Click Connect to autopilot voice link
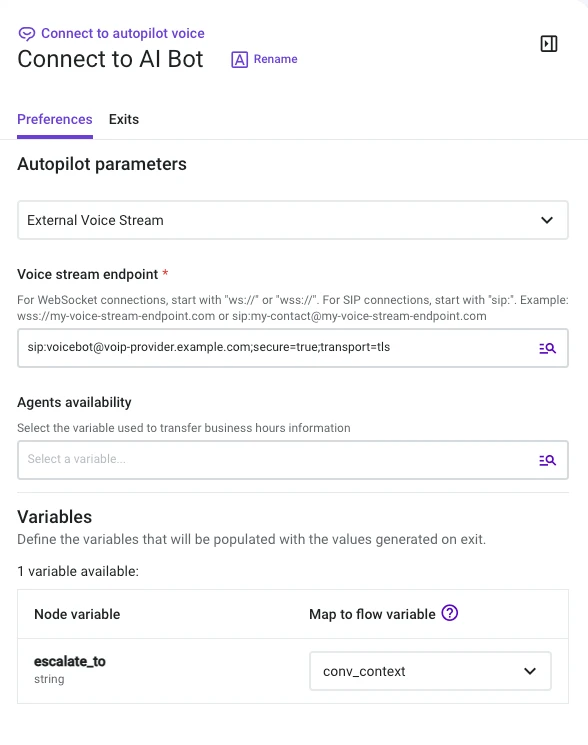Screen dimensions: 588x745 [x=123, y=33]
